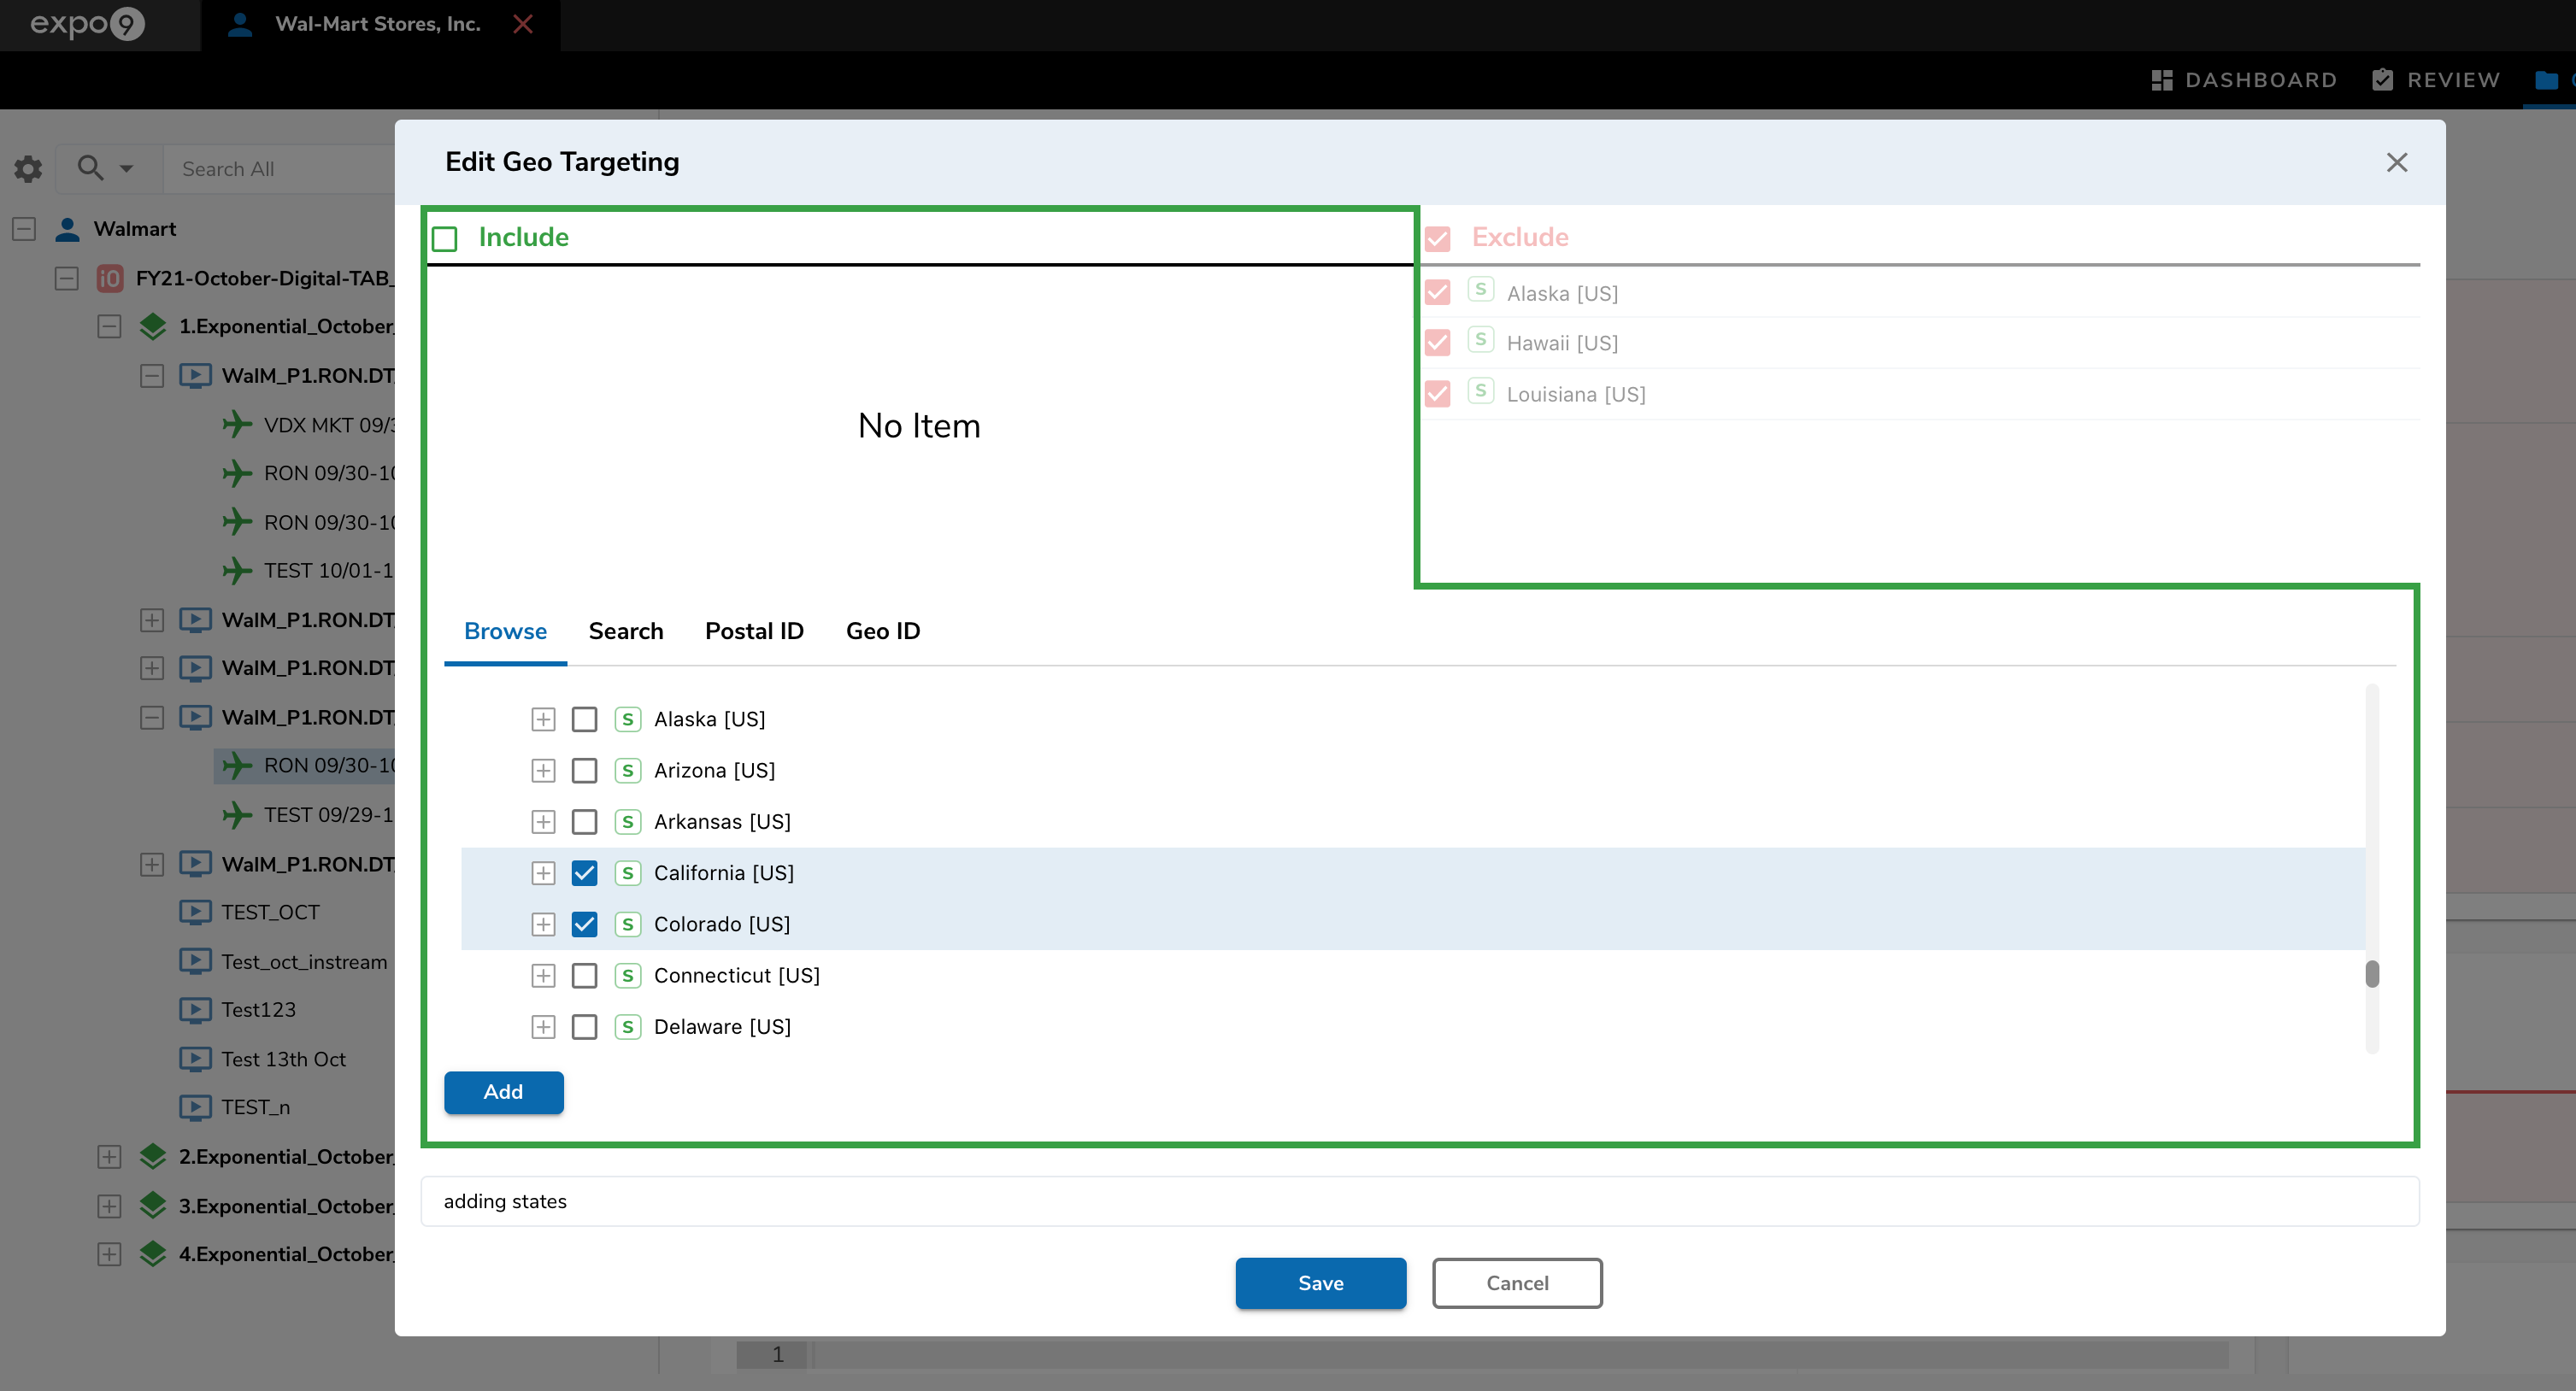
Task: Click the iO icon for FY21-October-Digital-TAB
Action: click(x=109, y=278)
